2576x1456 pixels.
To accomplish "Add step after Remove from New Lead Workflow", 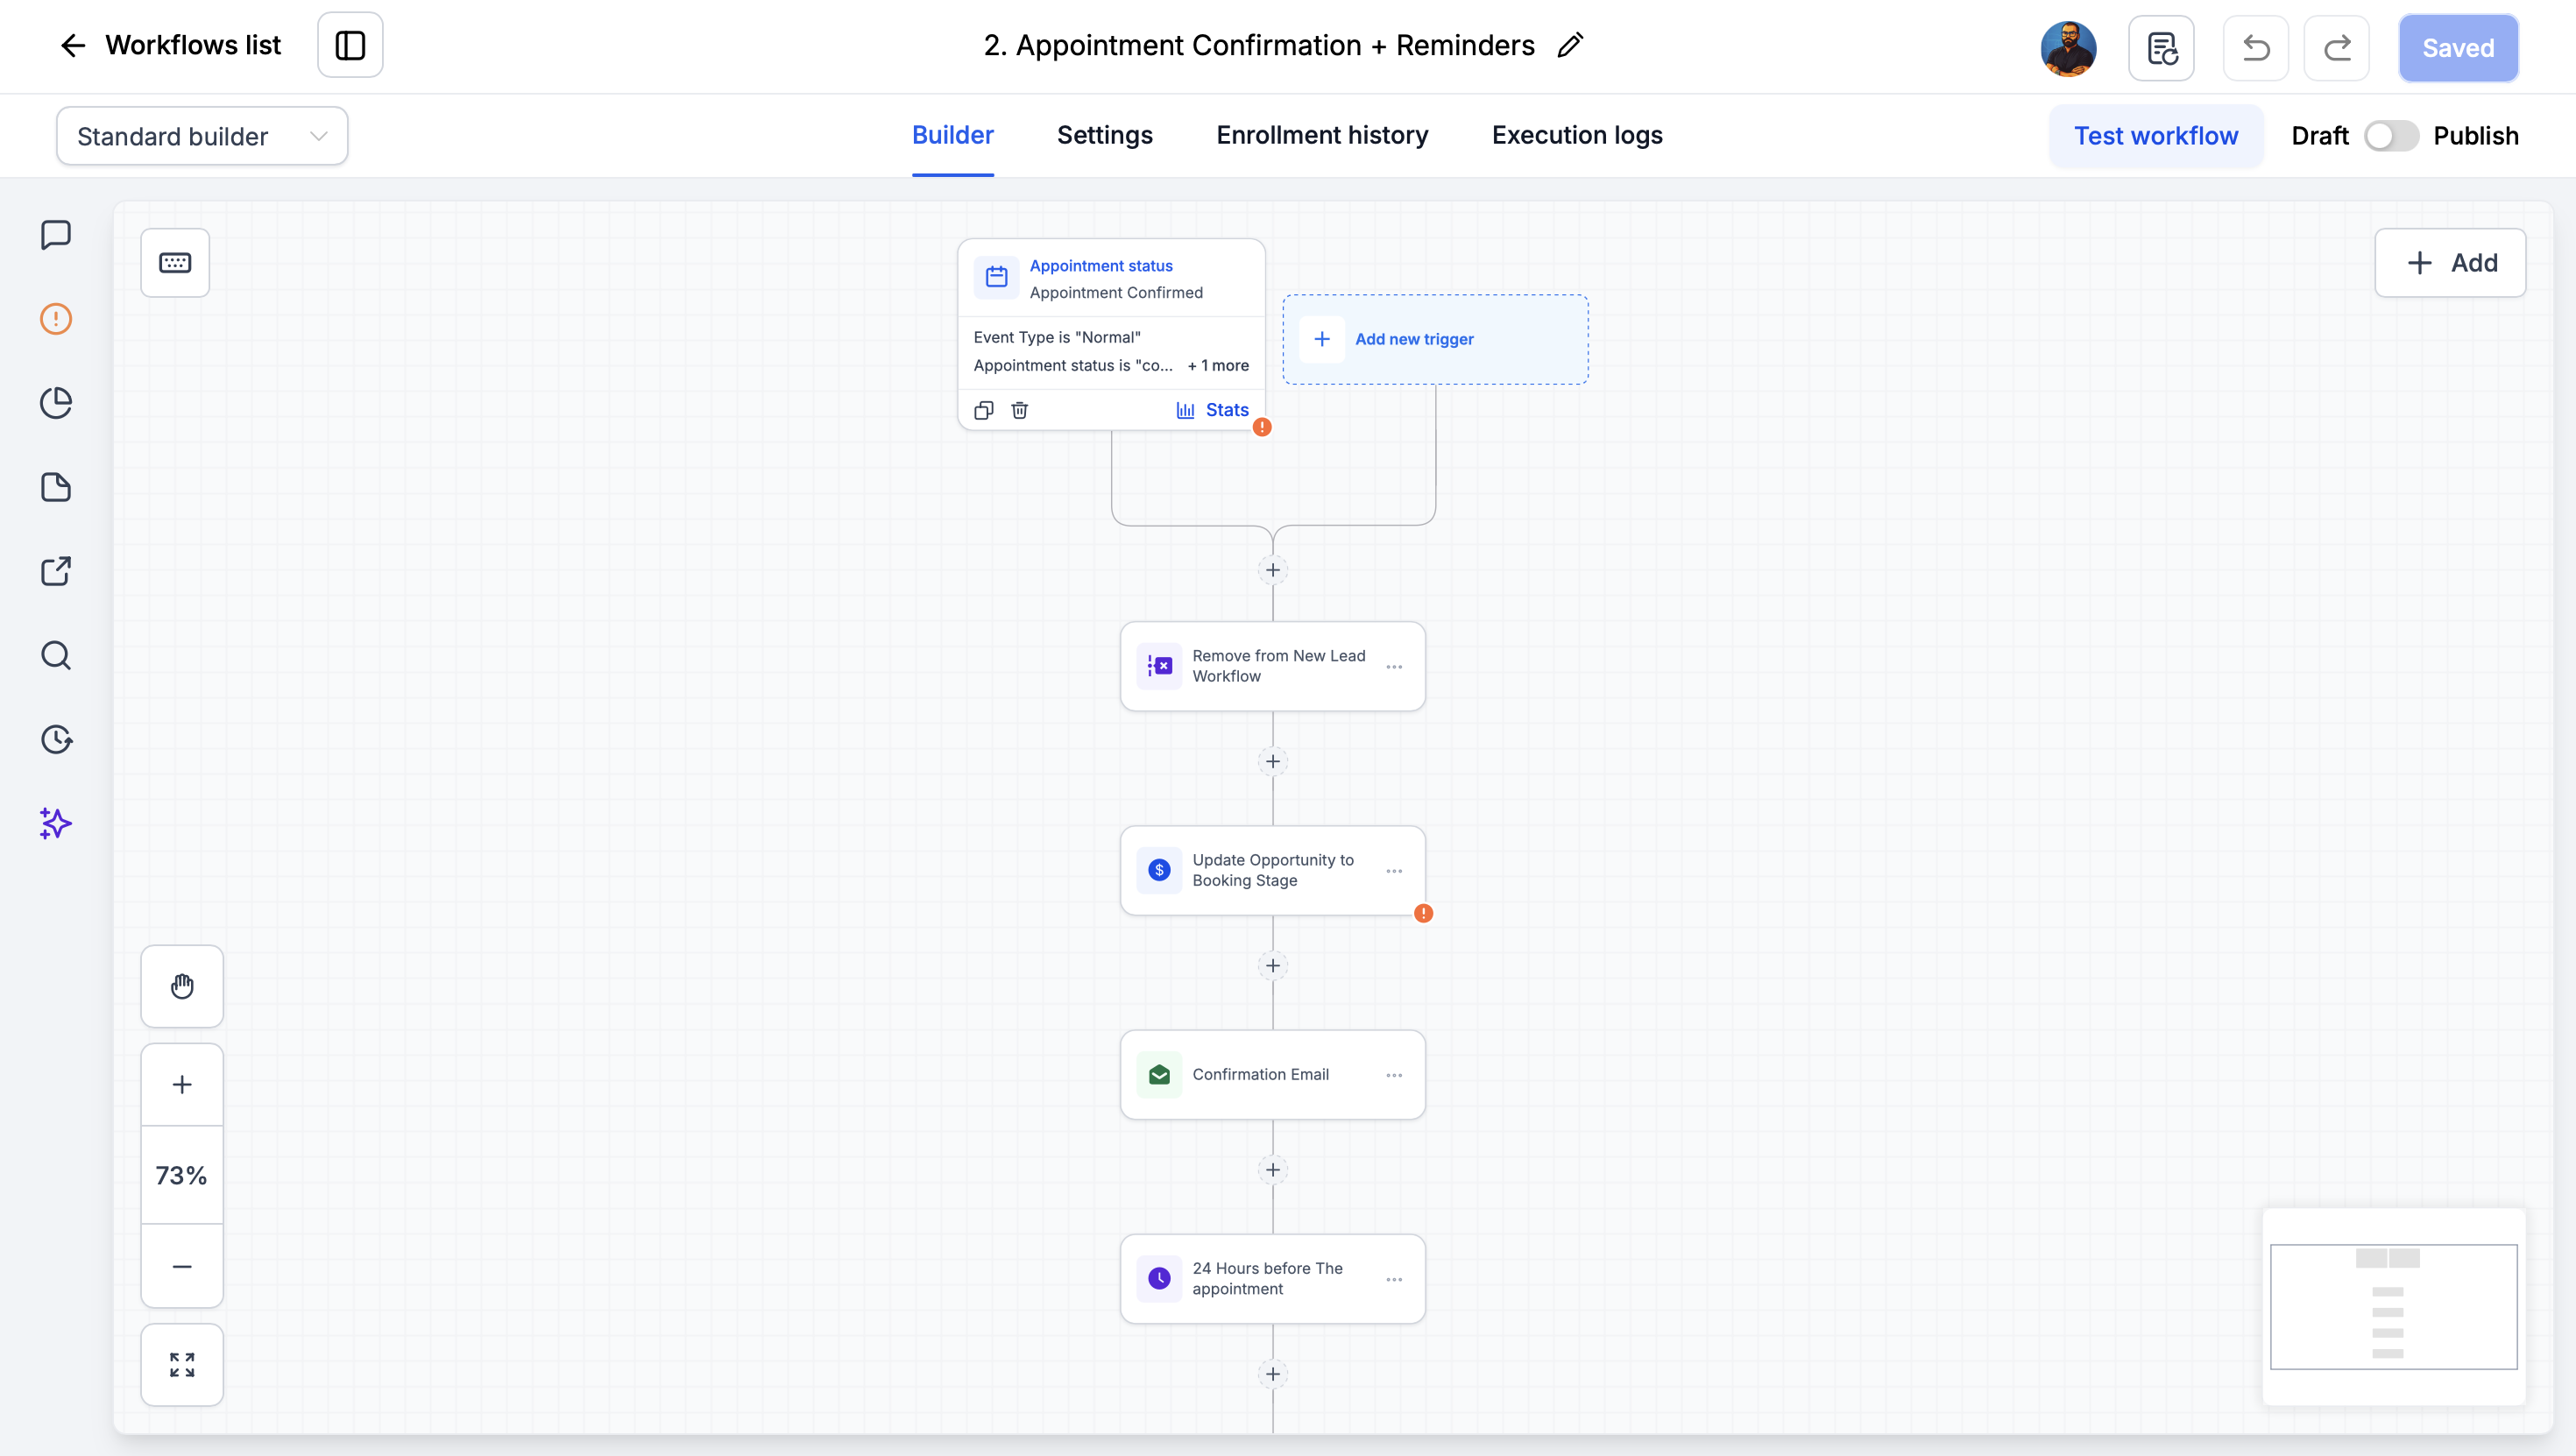I will [1272, 761].
